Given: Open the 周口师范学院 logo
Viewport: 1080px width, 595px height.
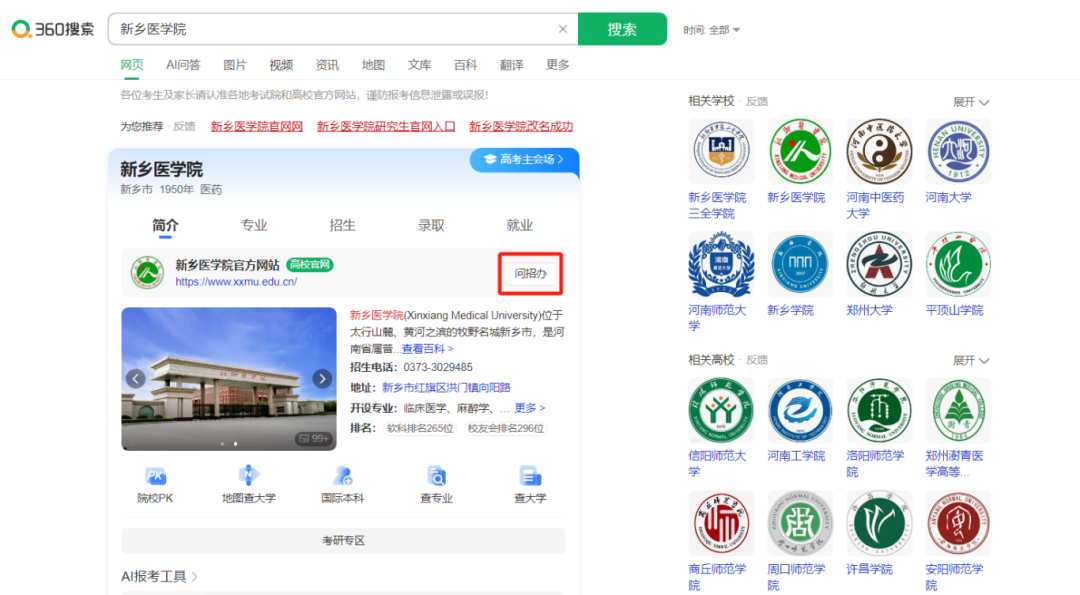Looking at the screenshot, I should pyautogui.click(x=800, y=523).
